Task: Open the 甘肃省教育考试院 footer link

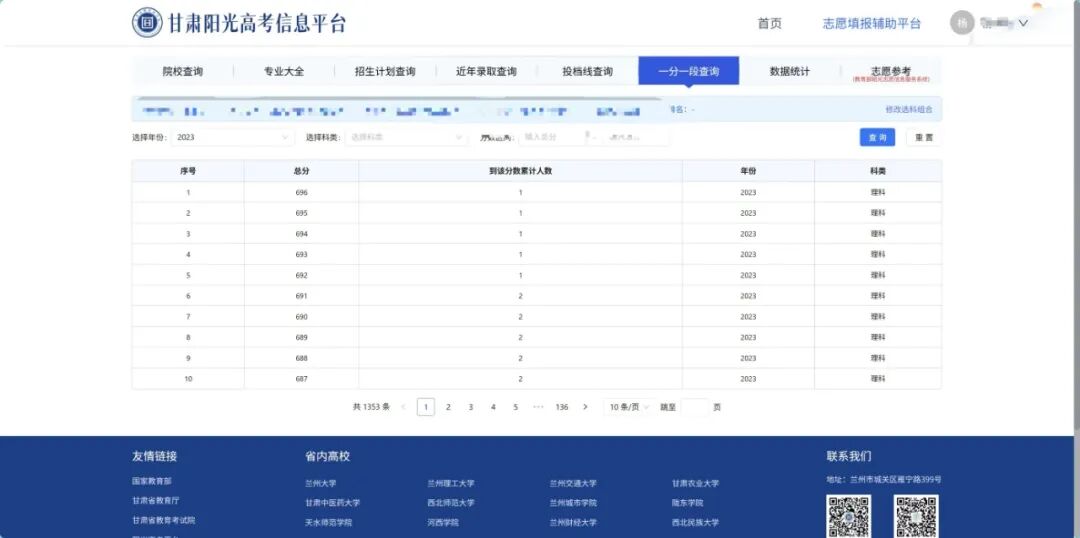Action: 164,520
